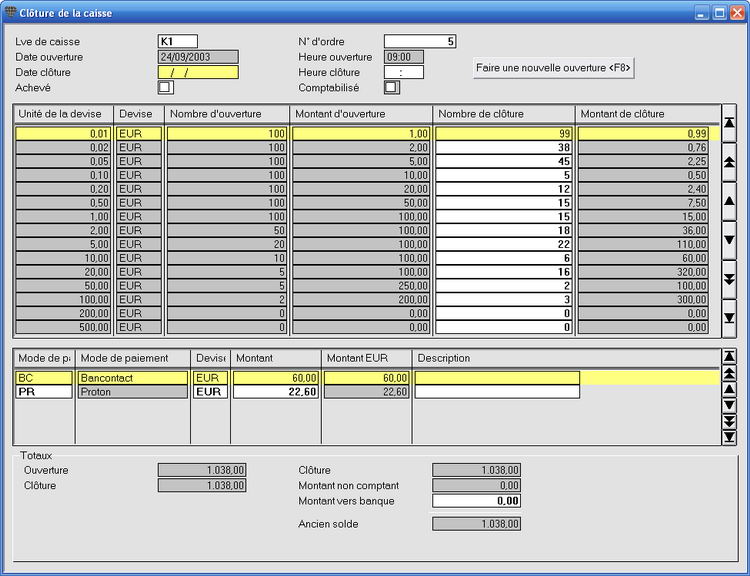This screenshot has width=750, height=576.
Task: Click Nombre de clôture cell for 50,00 EUR
Action: [504, 286]
